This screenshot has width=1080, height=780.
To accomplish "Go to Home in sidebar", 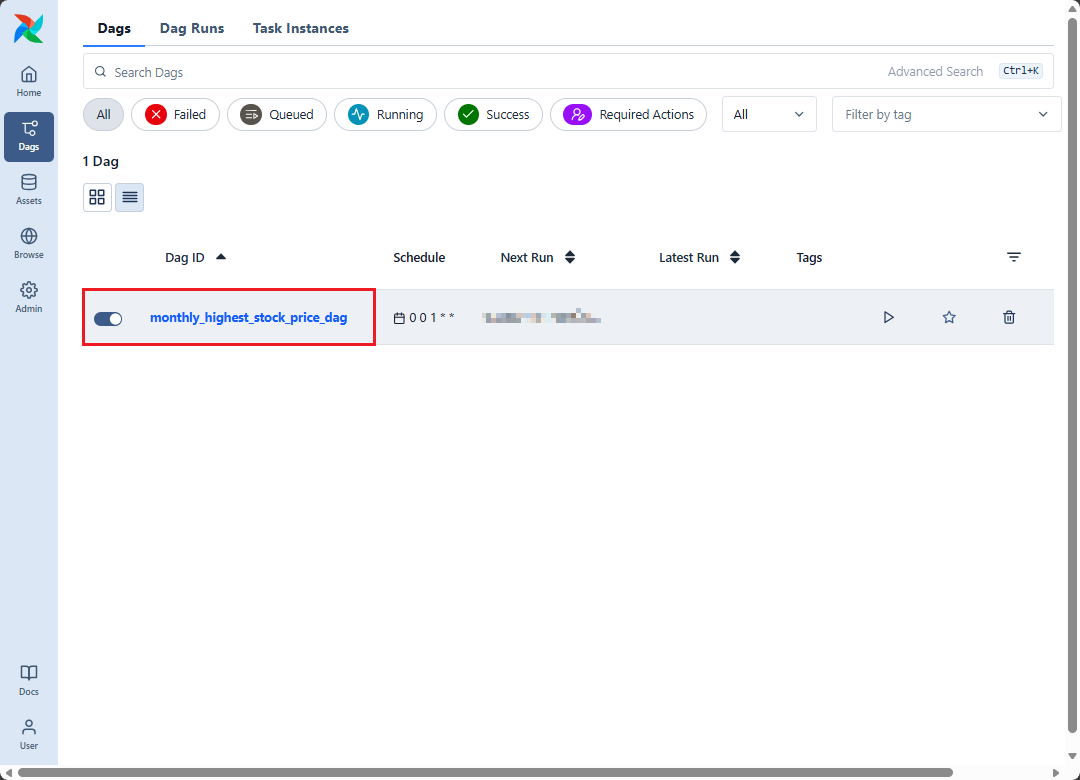I will pos(29,81).
